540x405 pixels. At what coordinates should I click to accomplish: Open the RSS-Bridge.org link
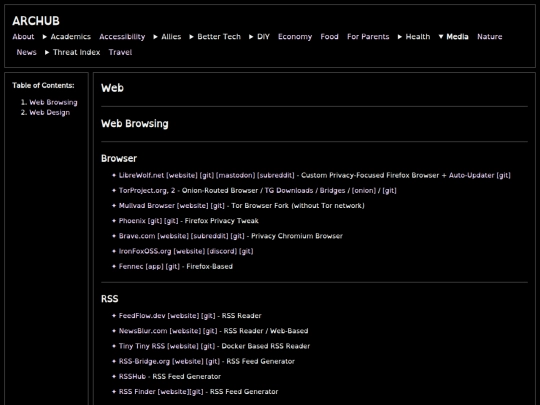tap(144, 361)
